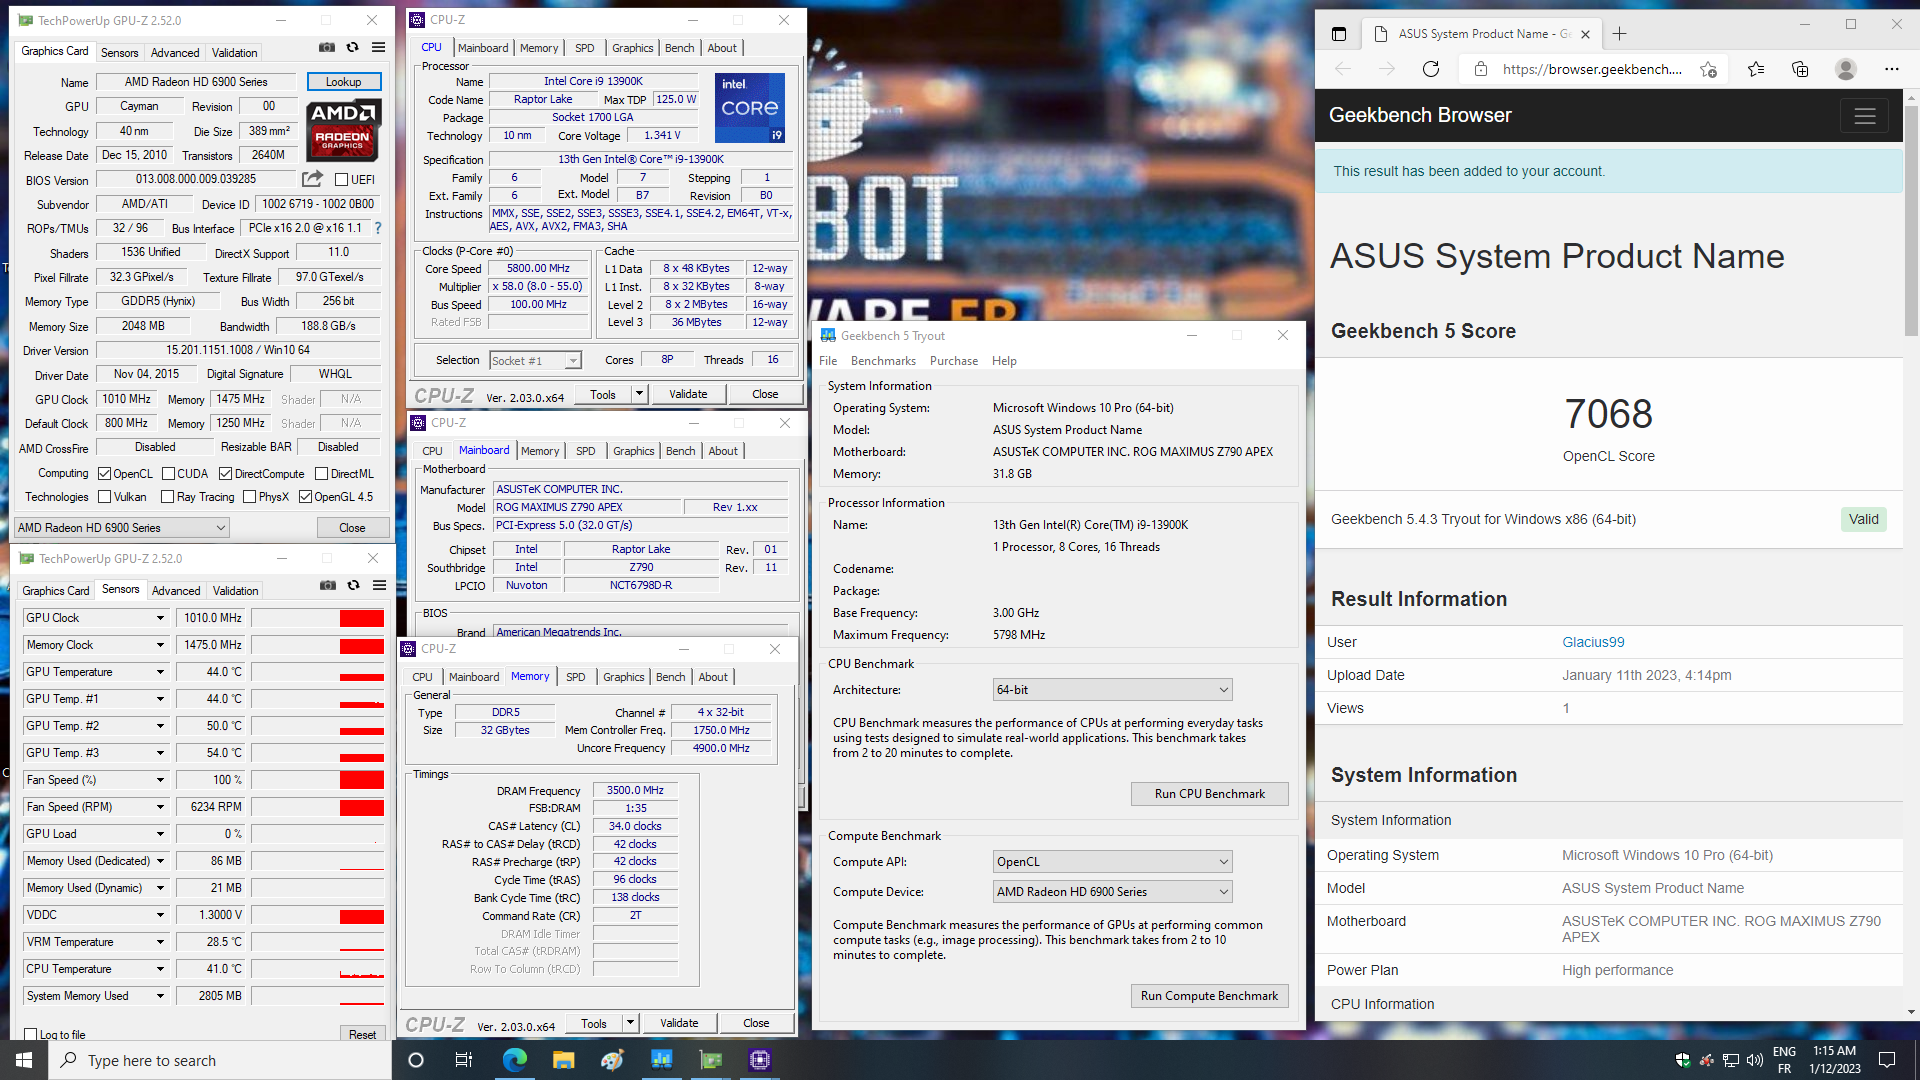
Task: Click the AMD Radeon logo in GPU-Z
Action: (342, 130)
